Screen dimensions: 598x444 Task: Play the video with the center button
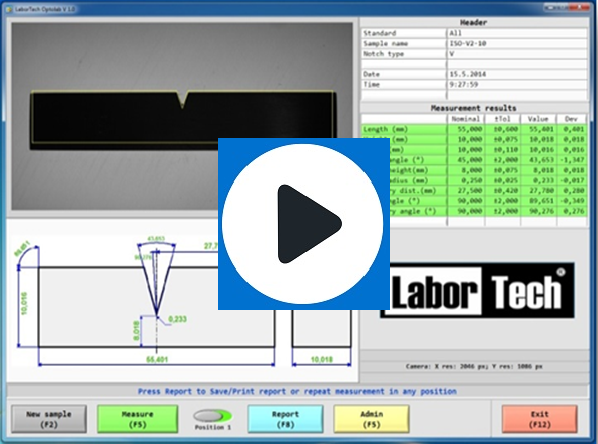tap(304, 224)
